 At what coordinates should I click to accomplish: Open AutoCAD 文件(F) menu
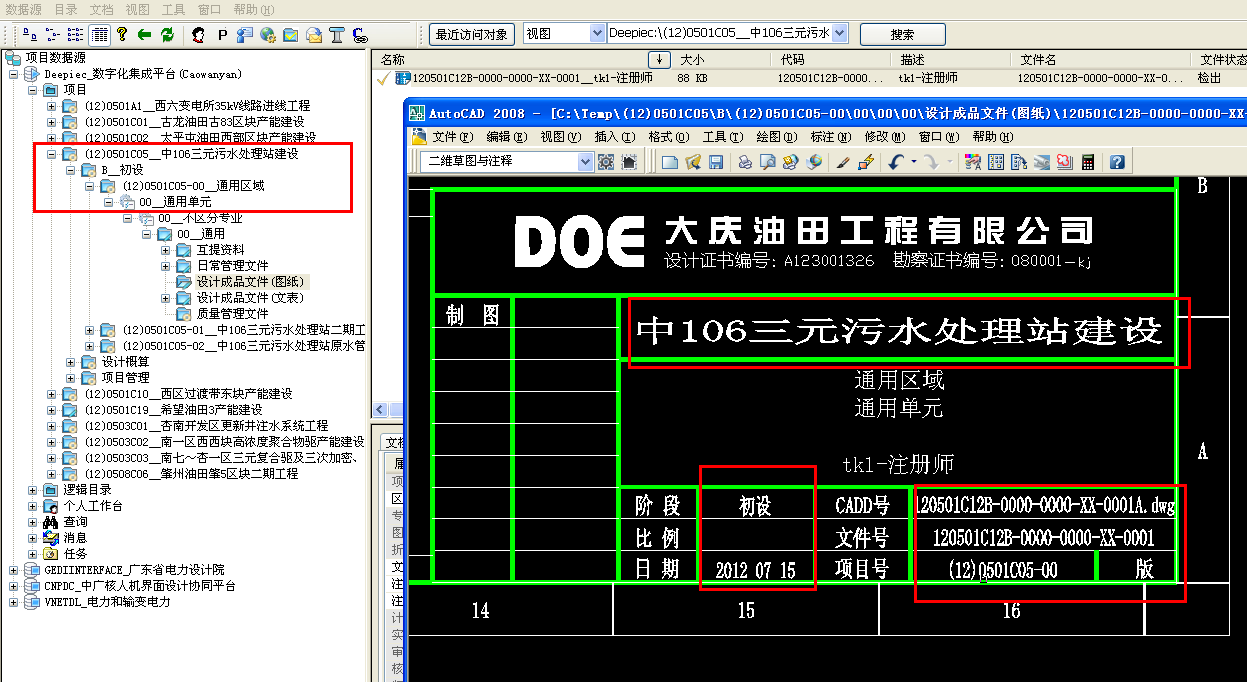tap(451, 137)
